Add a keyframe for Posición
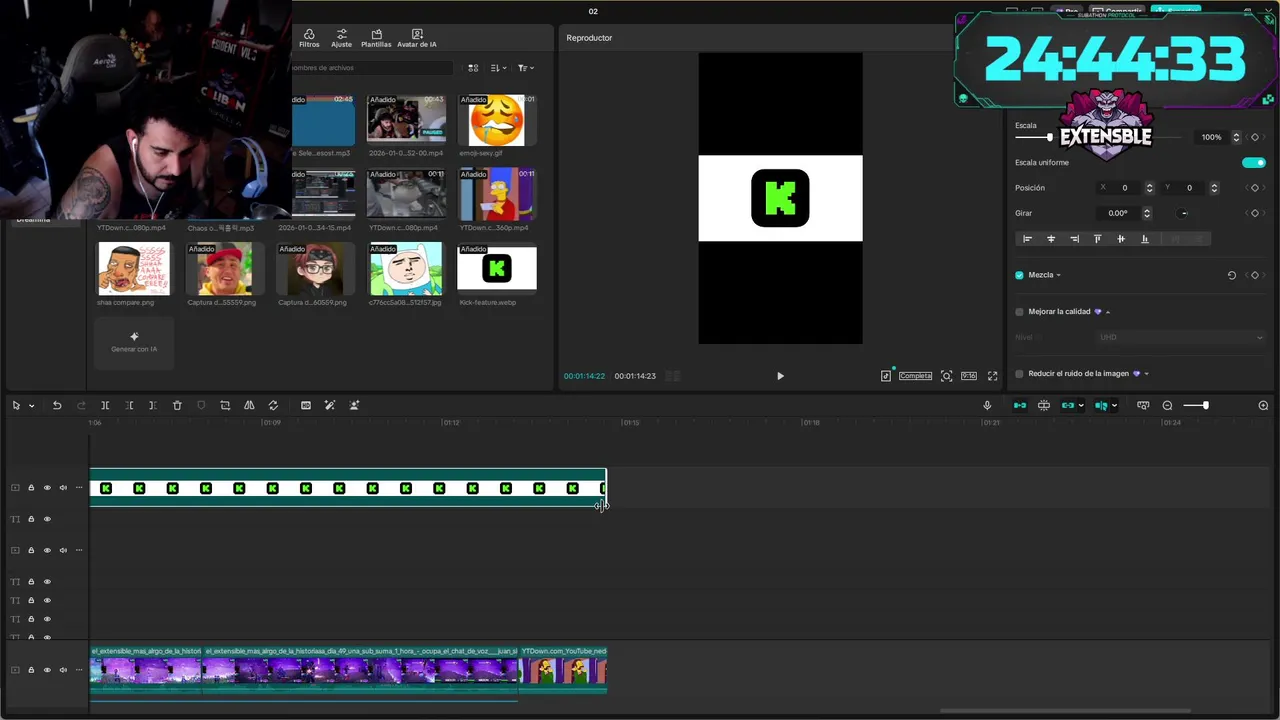 pos(1255,188)
